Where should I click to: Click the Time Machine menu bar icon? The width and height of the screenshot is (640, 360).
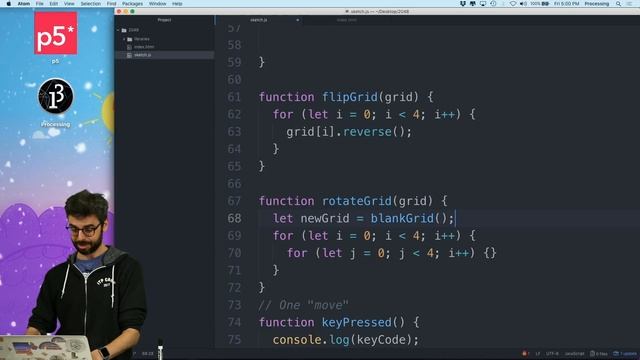coord(493,4)
